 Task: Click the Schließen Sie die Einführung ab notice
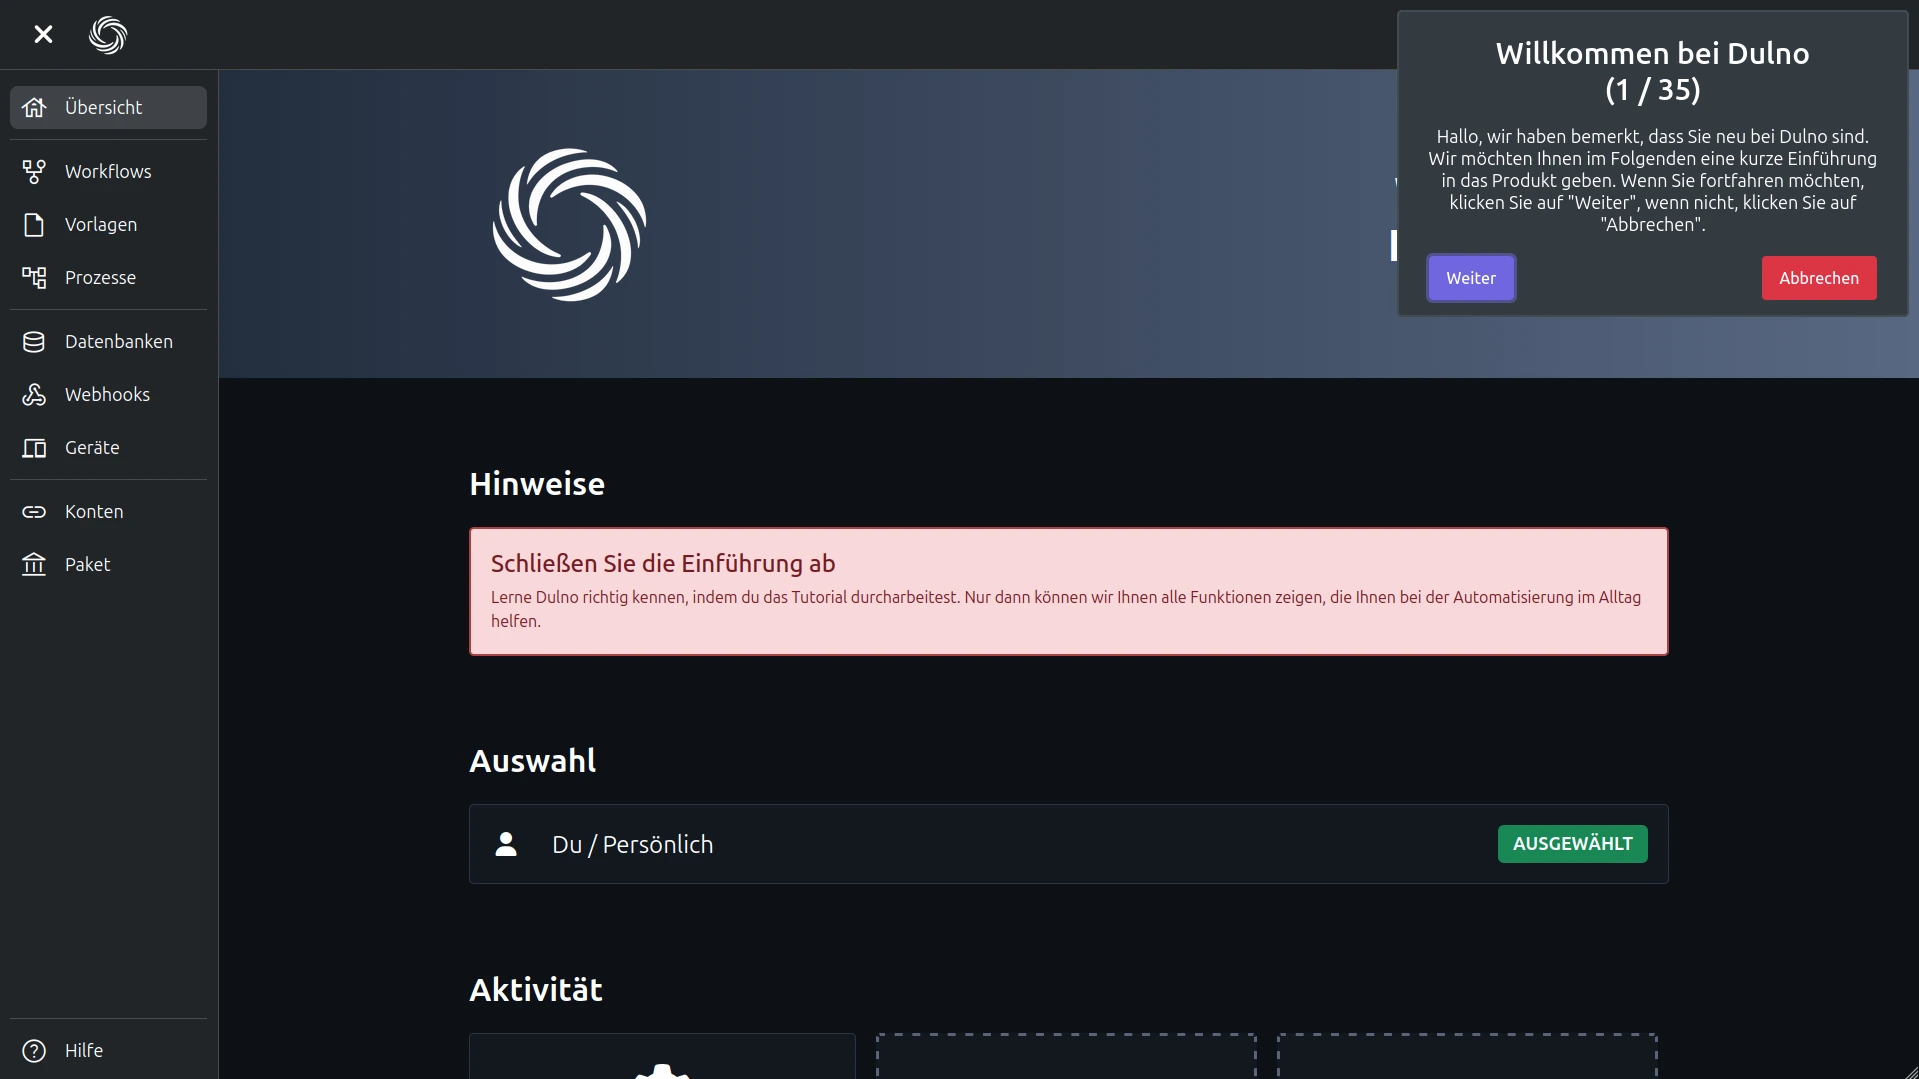pyautogui.click(x=1068, y=591)
